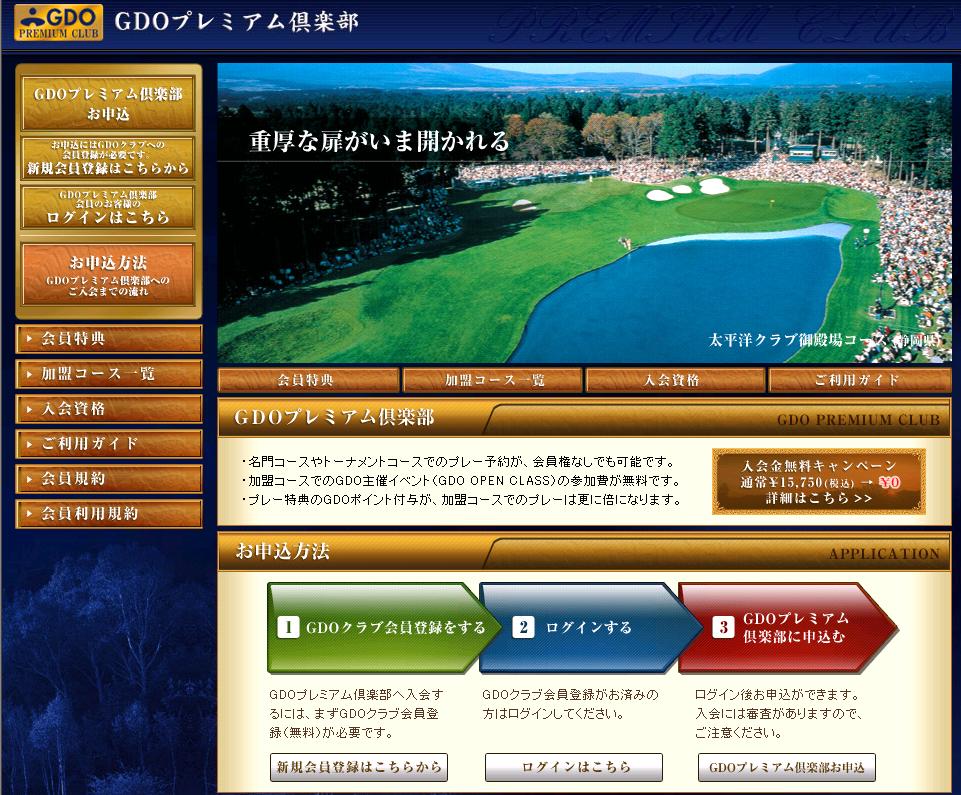The image size is (961, 795).
Task: Click the GDOプレミアム倶楽部 section header bar
Action: [584, 417]
